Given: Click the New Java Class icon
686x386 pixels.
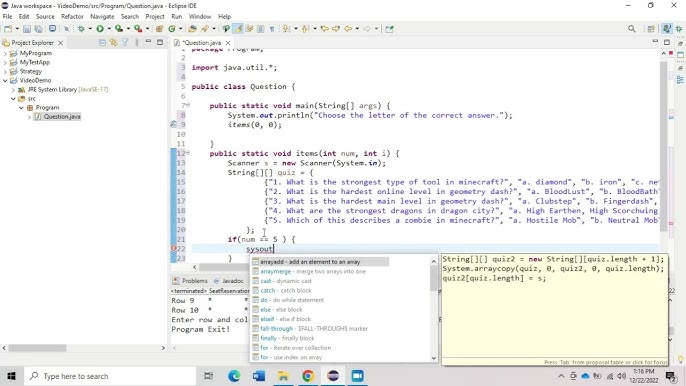Looking at the screenshot, I should coord(172,29).
